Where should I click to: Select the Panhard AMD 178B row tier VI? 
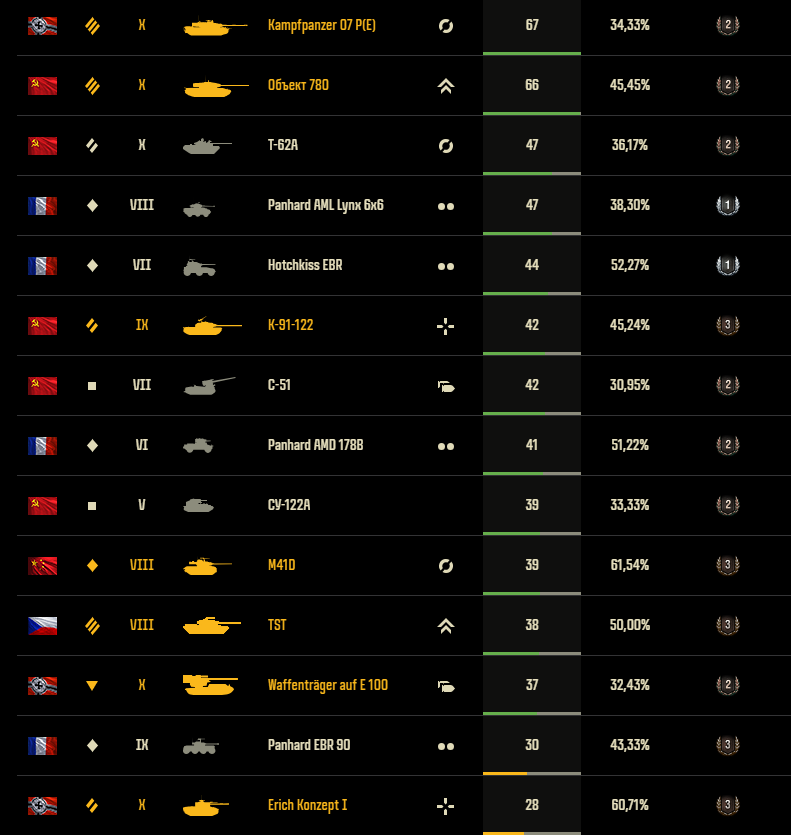(142, 445)
